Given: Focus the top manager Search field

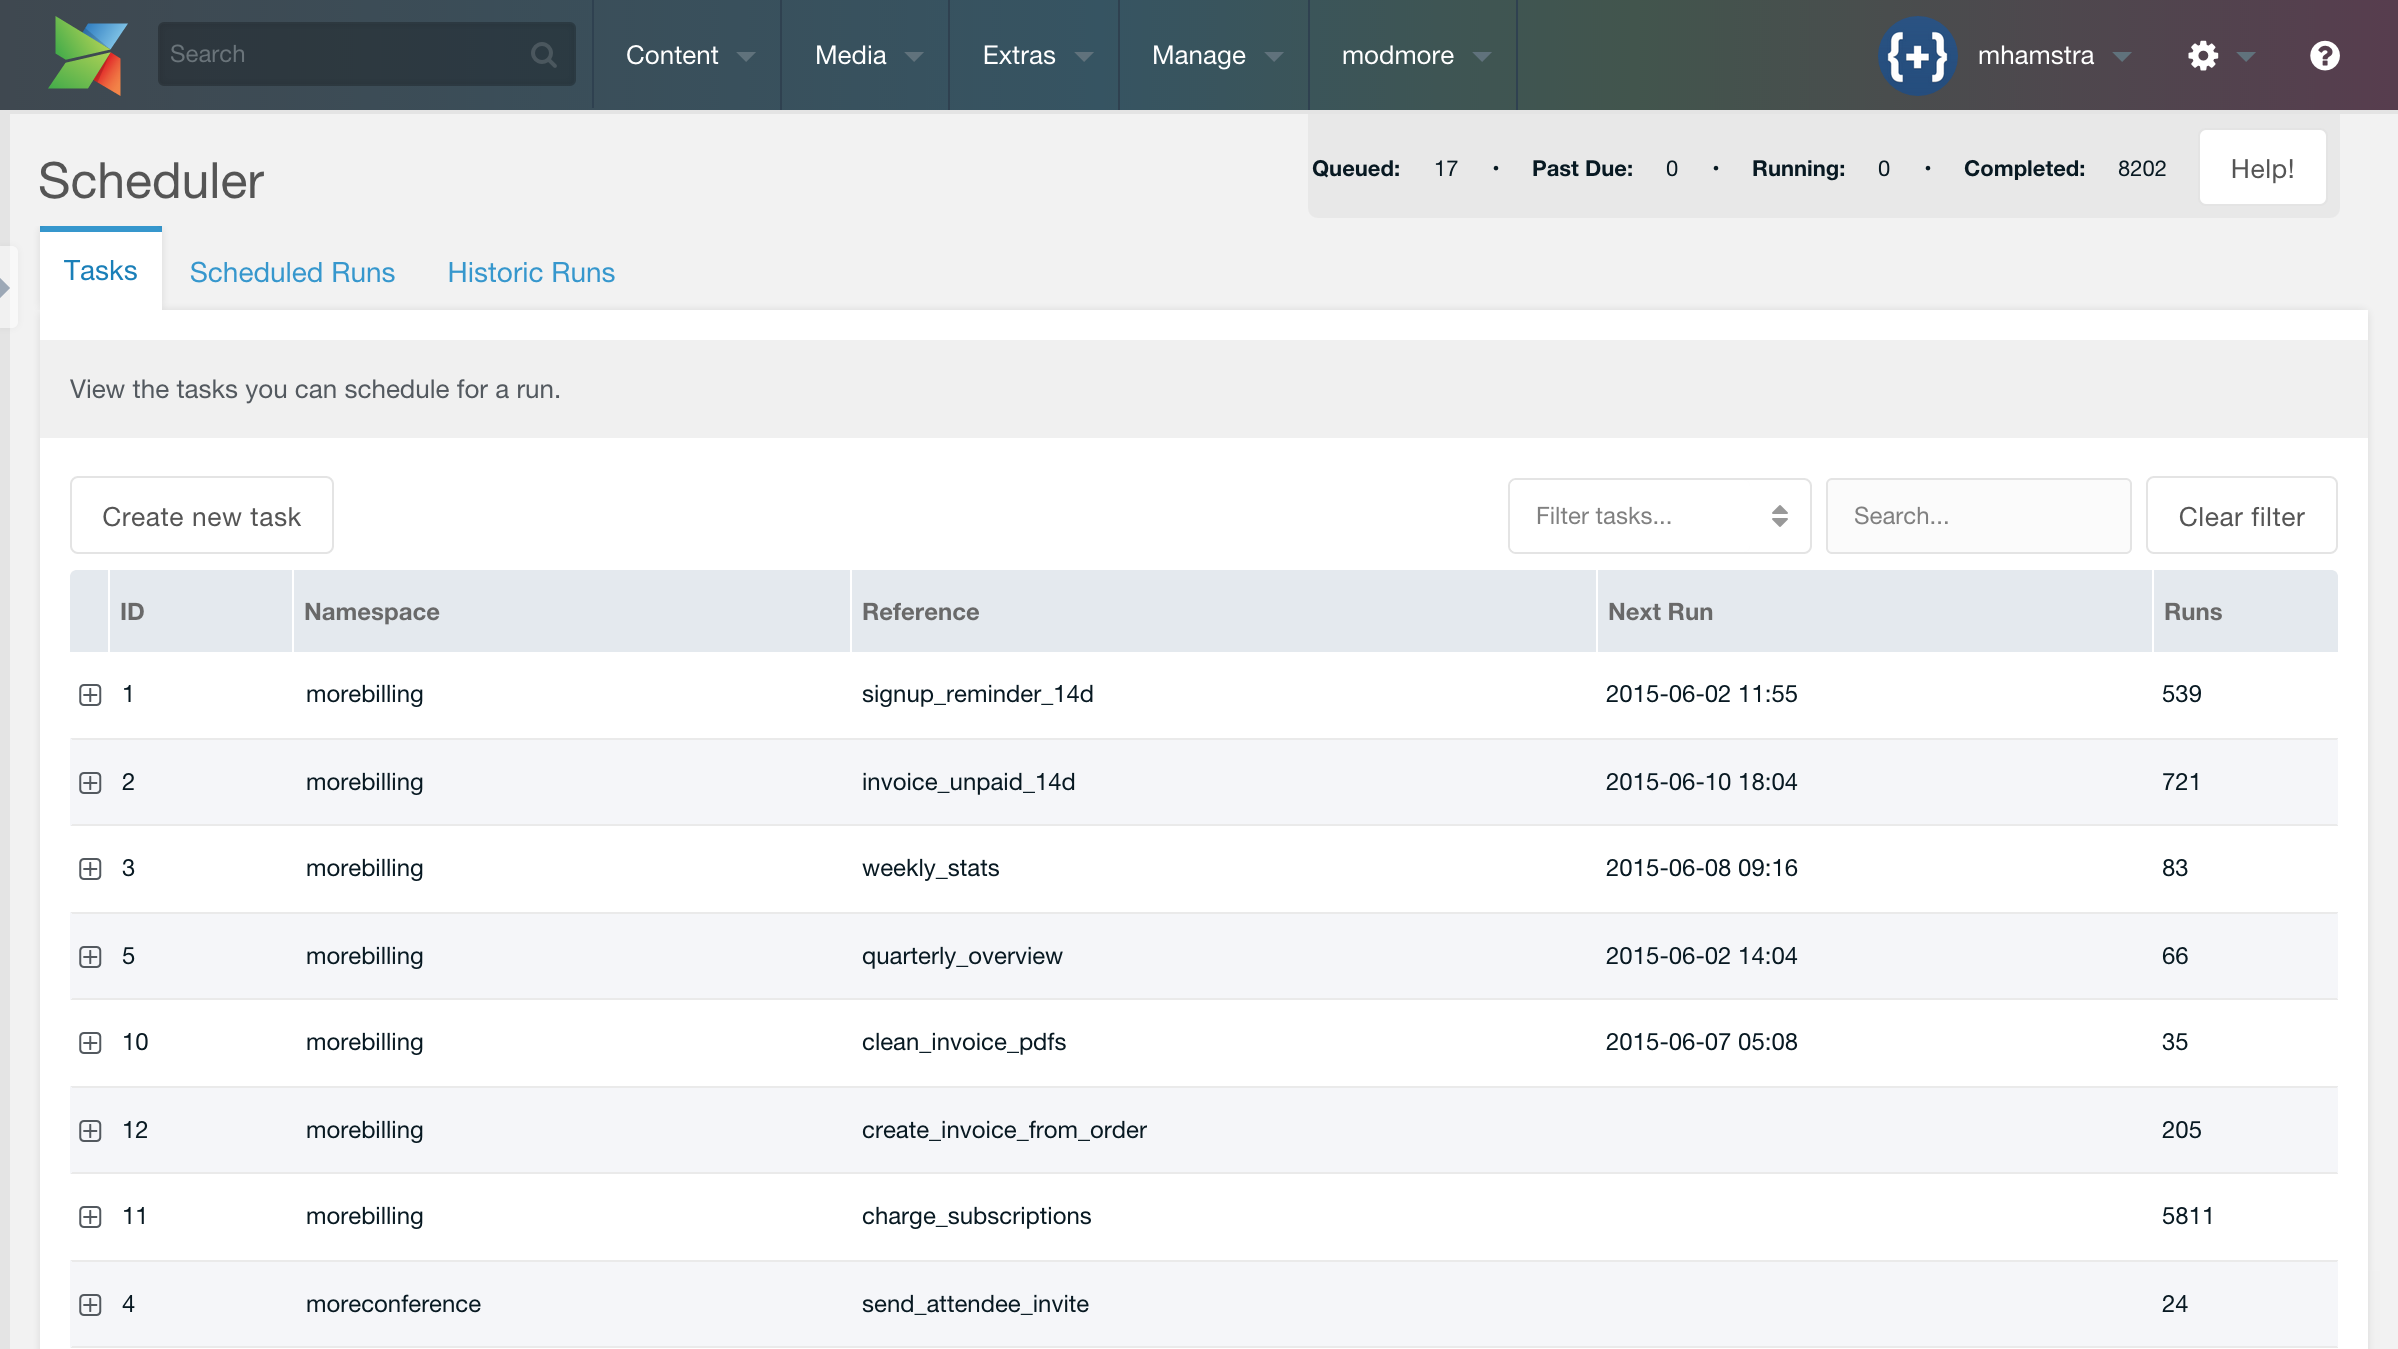Looking at the screenshot, I should tap(366, 54).
